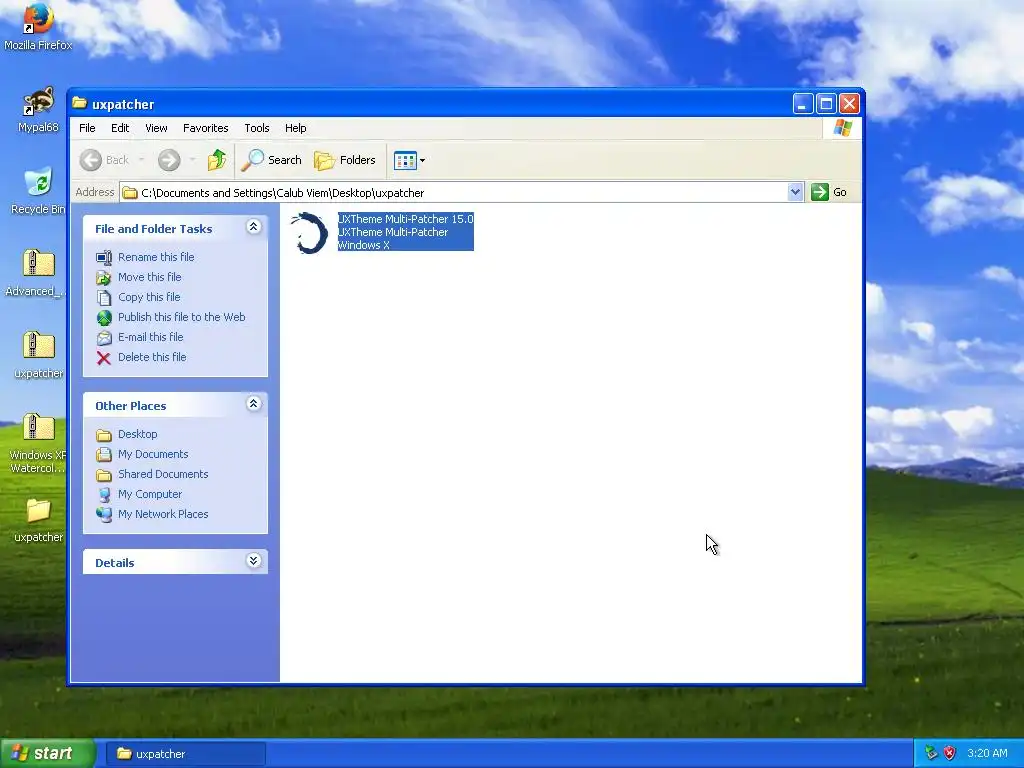This screenshot has height=768, width=1024.
Task: Click the globe Publish icon
Action: tap(104, 317)
